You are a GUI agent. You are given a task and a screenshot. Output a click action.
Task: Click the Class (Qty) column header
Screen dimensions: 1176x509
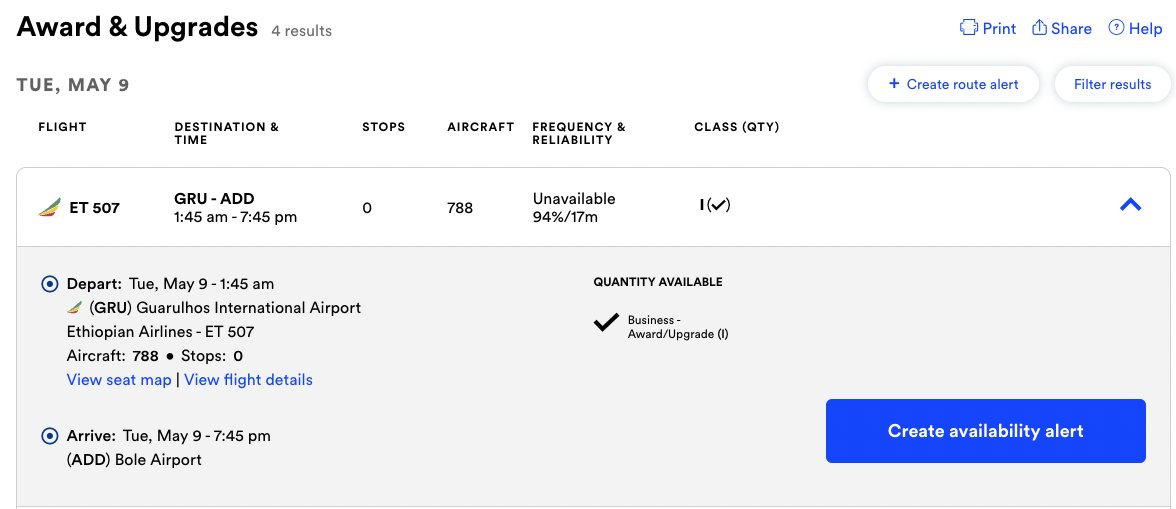(736, 127)
